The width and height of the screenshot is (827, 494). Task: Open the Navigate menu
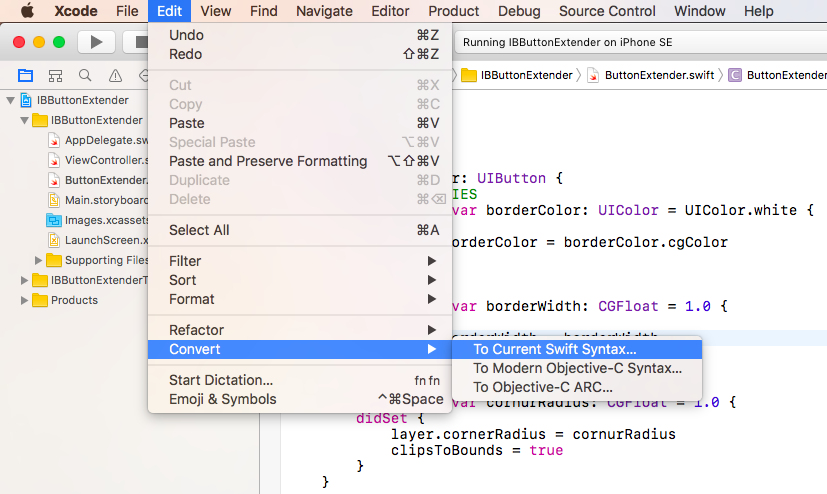(x=324, y=11)
